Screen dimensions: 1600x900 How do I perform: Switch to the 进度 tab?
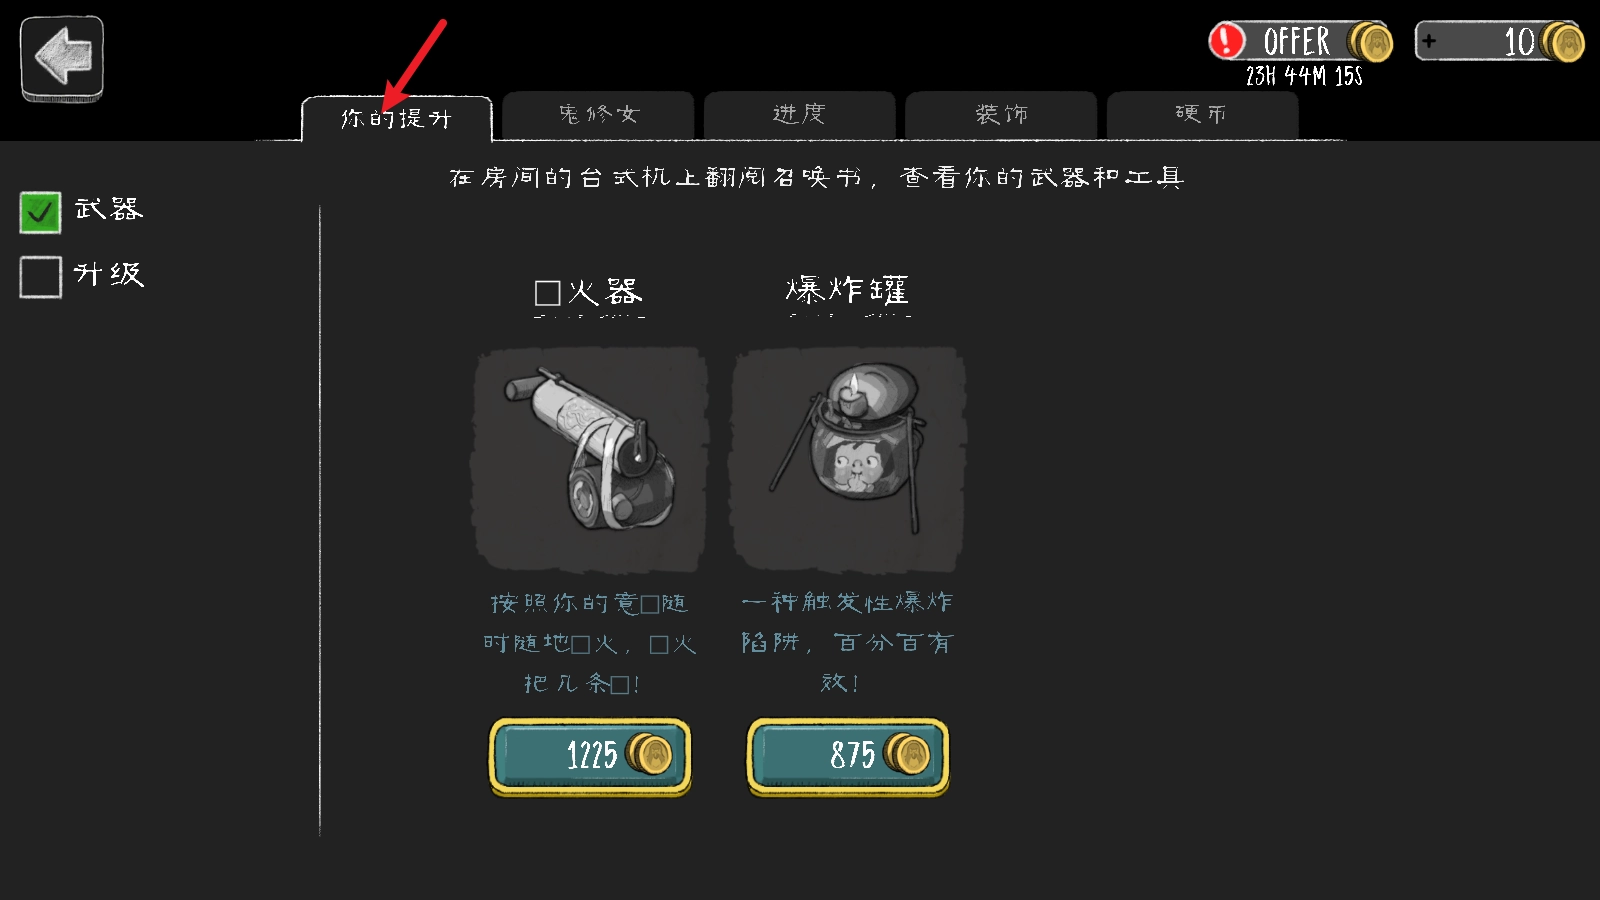click(x=799, y=115)
